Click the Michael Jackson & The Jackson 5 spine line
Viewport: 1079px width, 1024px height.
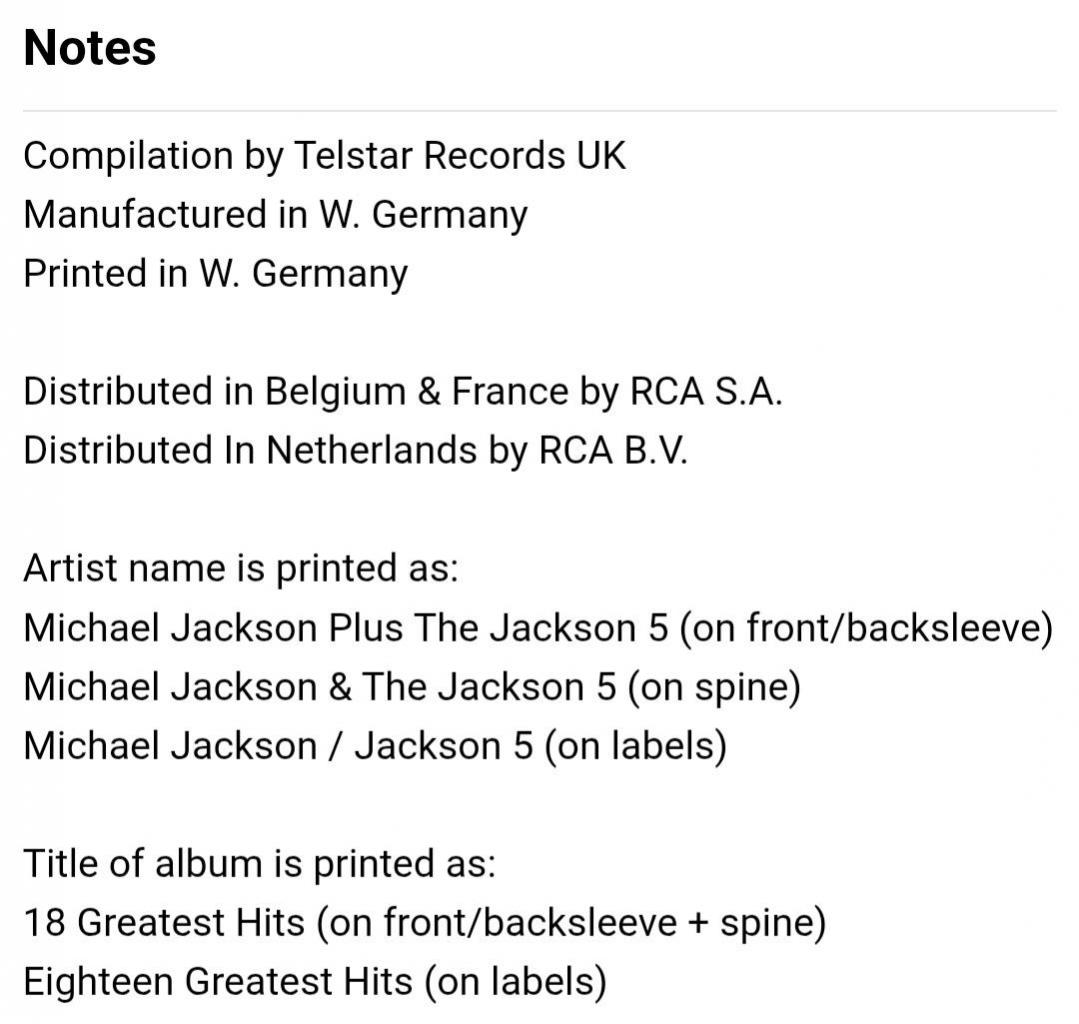(412, 688)
